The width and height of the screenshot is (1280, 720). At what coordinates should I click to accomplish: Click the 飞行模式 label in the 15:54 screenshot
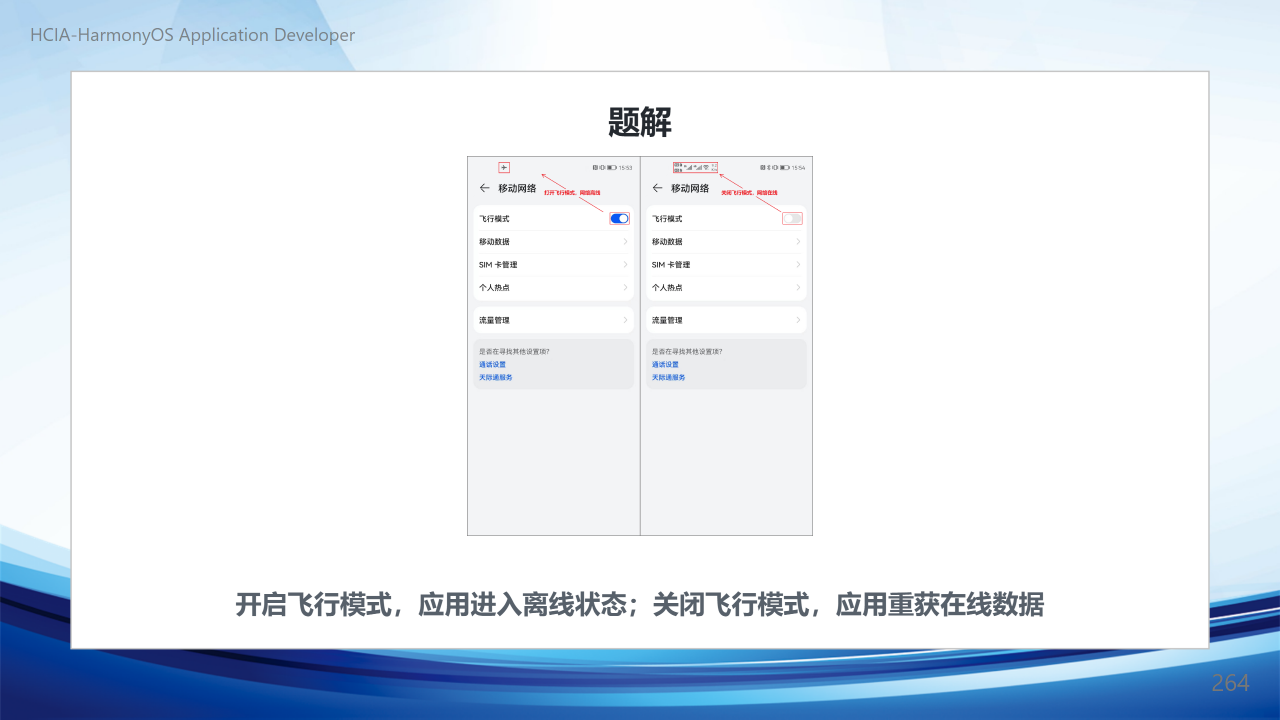point(667,219)
